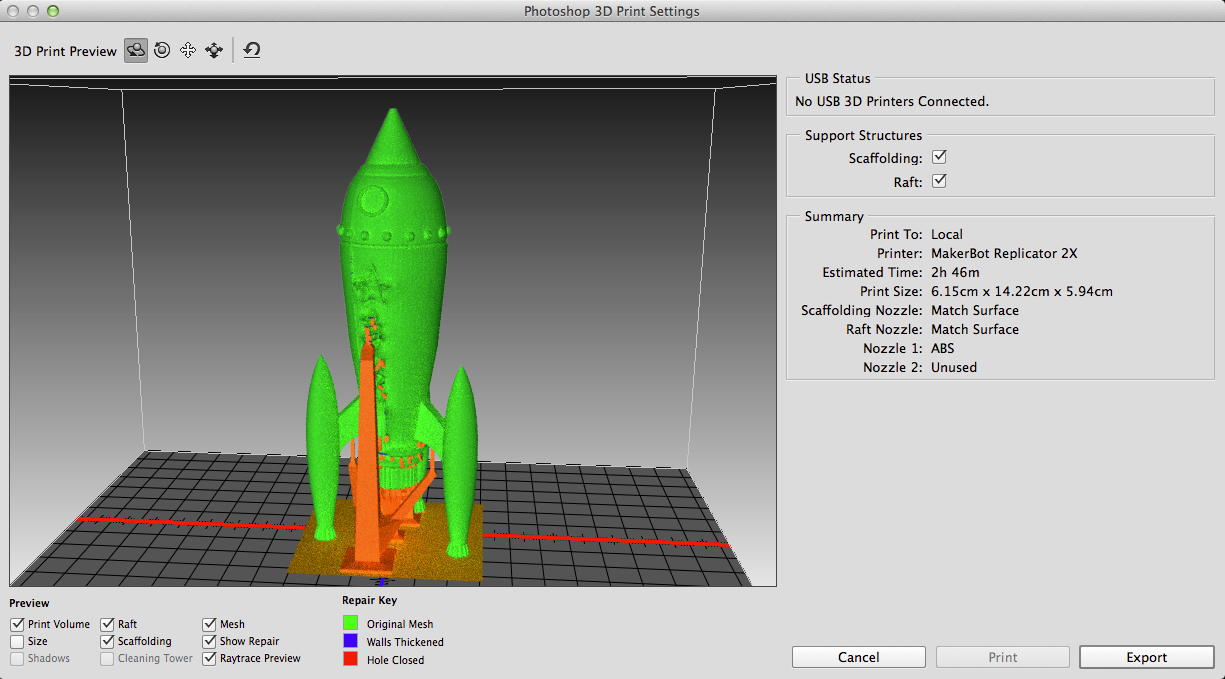This screenshot has height=679, width=1225.
Task: Click Raft Nozzle value 'Match Surface'
Action: point(975,329)
